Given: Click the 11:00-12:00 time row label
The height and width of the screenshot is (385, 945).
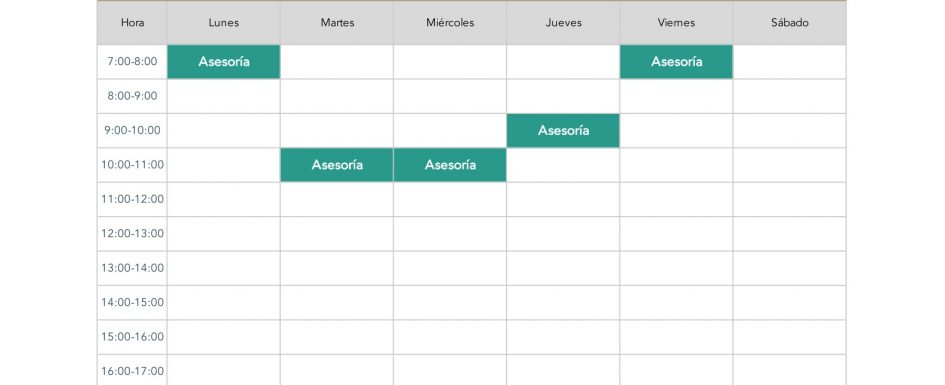Looking at the screenshot, I should pyautogui.click(x=132, y=199).
